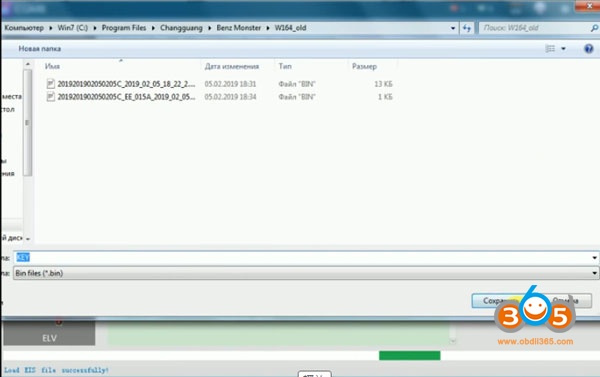Image resolution: width=600 pixels, height=377 pixels.
Task: Go to Benz Monster in breadcrumb
Action: click(x=239, y=28)
